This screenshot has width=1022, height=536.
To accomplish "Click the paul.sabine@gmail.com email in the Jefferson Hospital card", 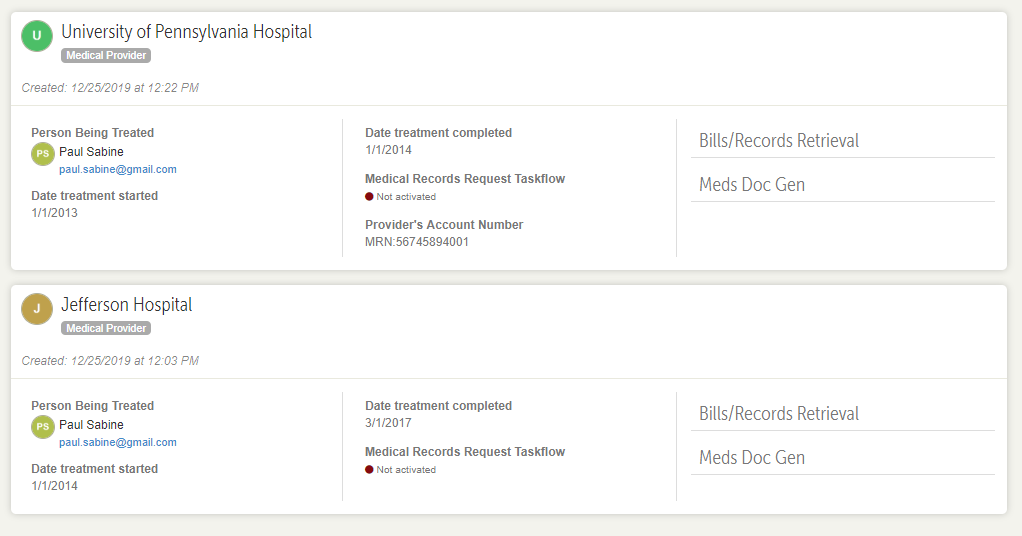I will point(118,443).
